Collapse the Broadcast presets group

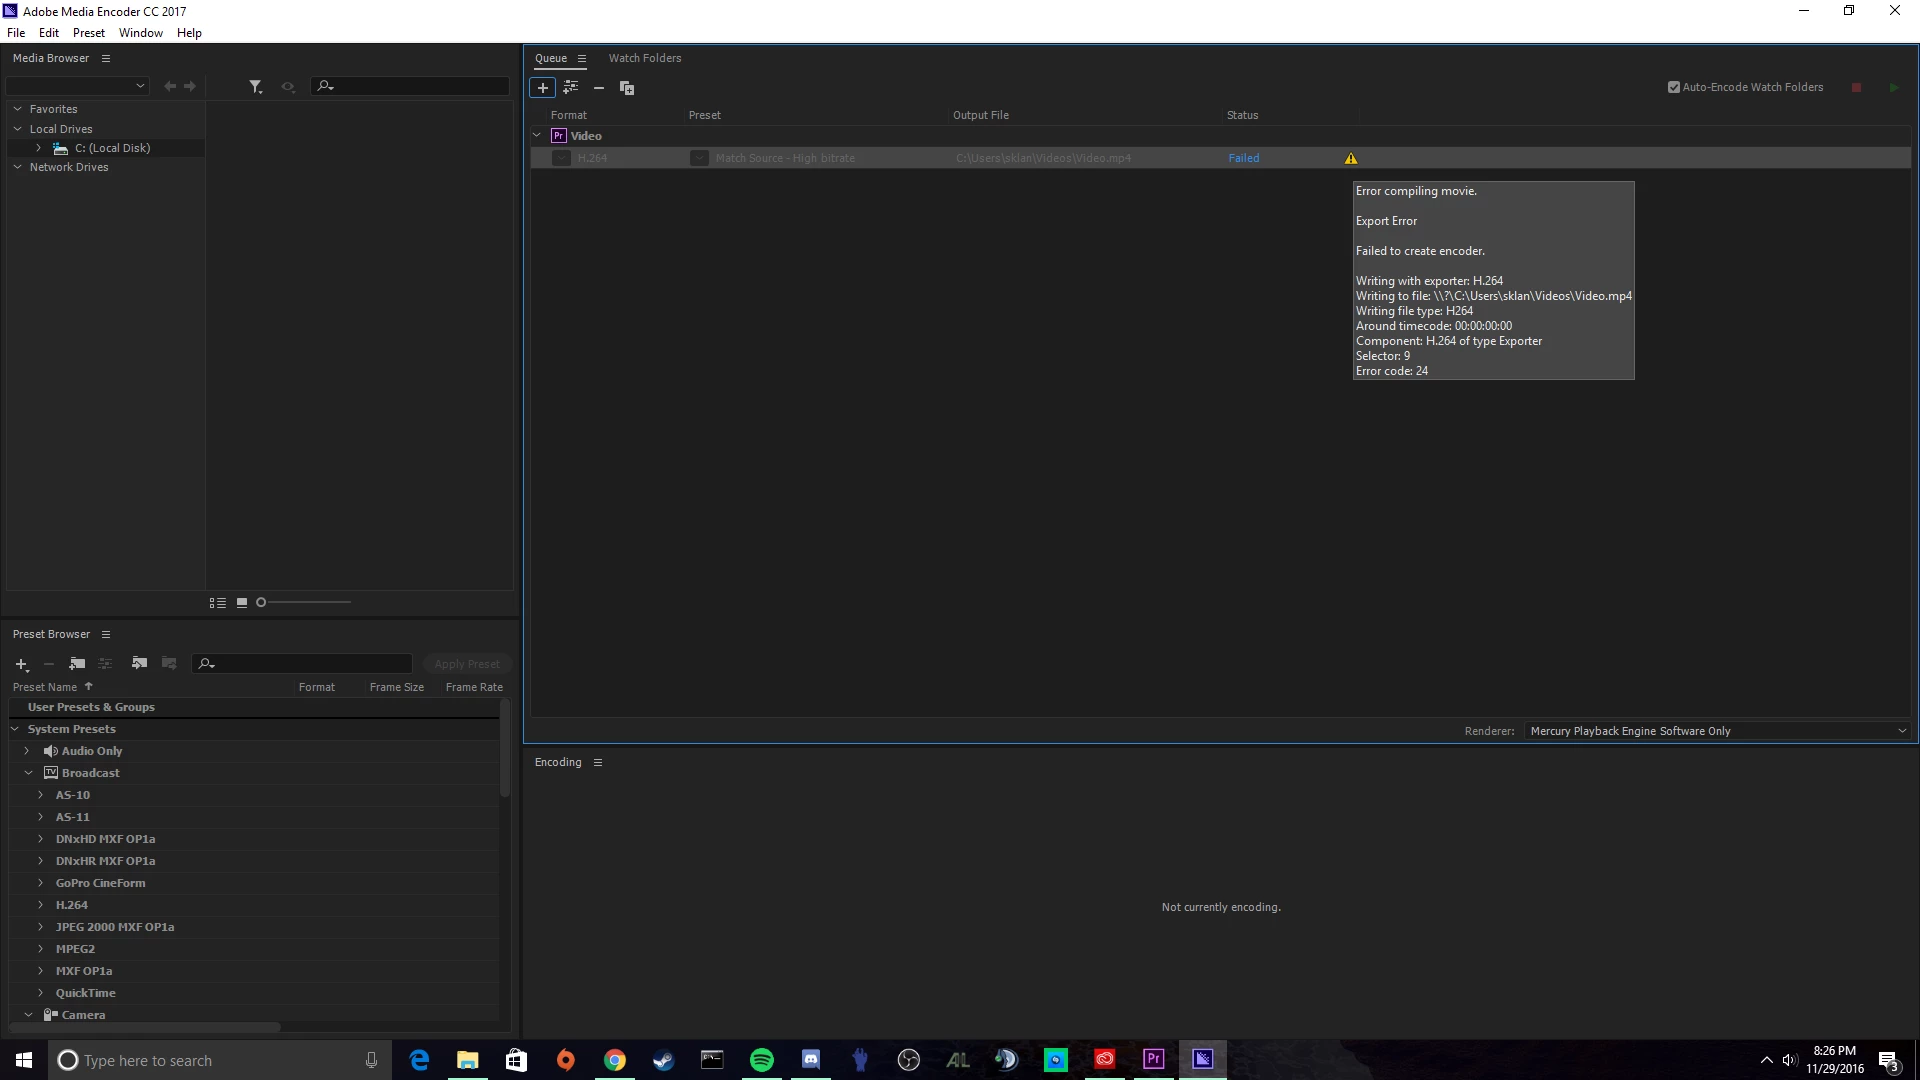28,773
